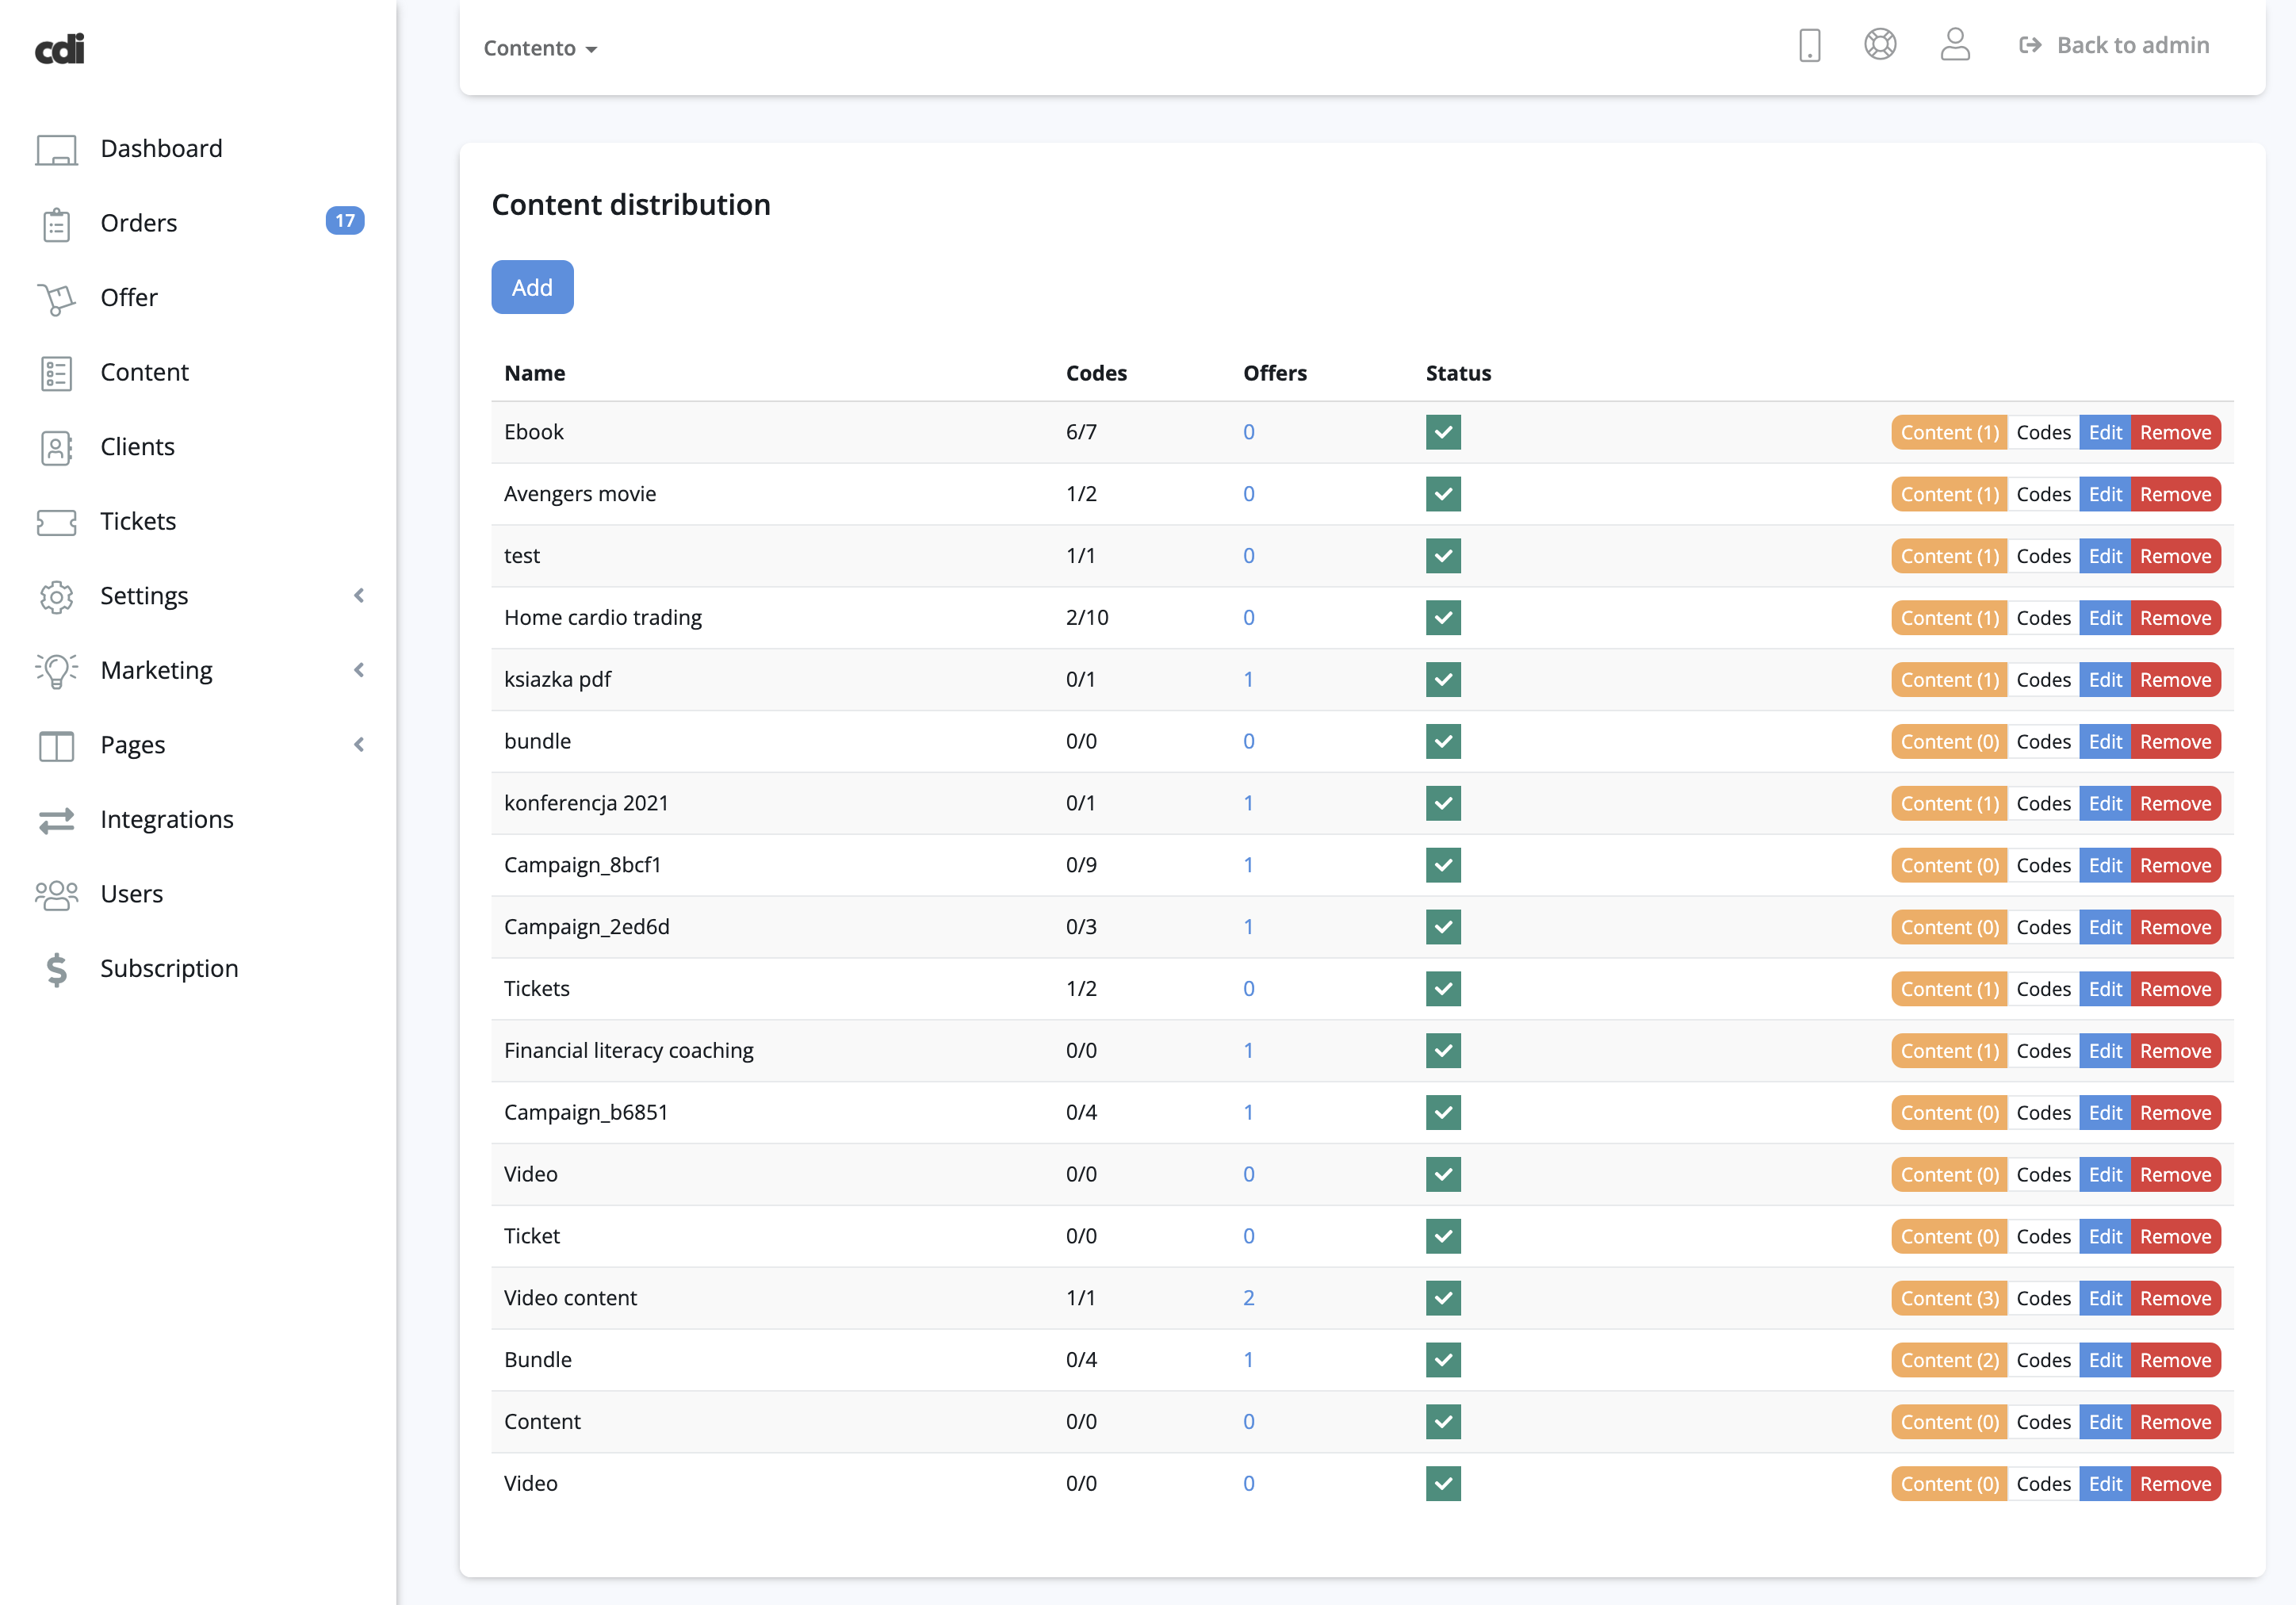Click the Tickets icon in sidebar
The width and height of the screenshot is (2296, 1605).
[x=56, y=522]
